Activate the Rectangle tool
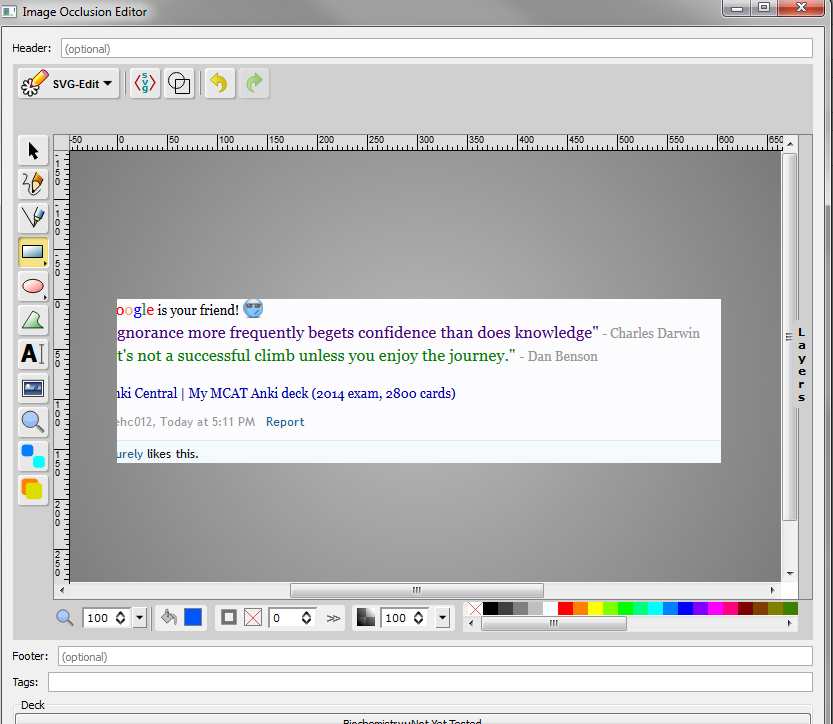833x724 pixels. (33, 252)
